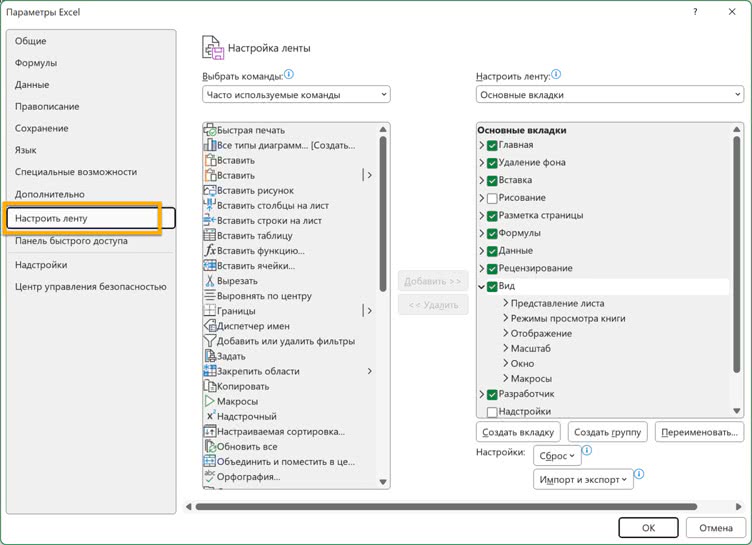Pick the Диспетчер имен icon
The image size is (752, 545).
210,326
